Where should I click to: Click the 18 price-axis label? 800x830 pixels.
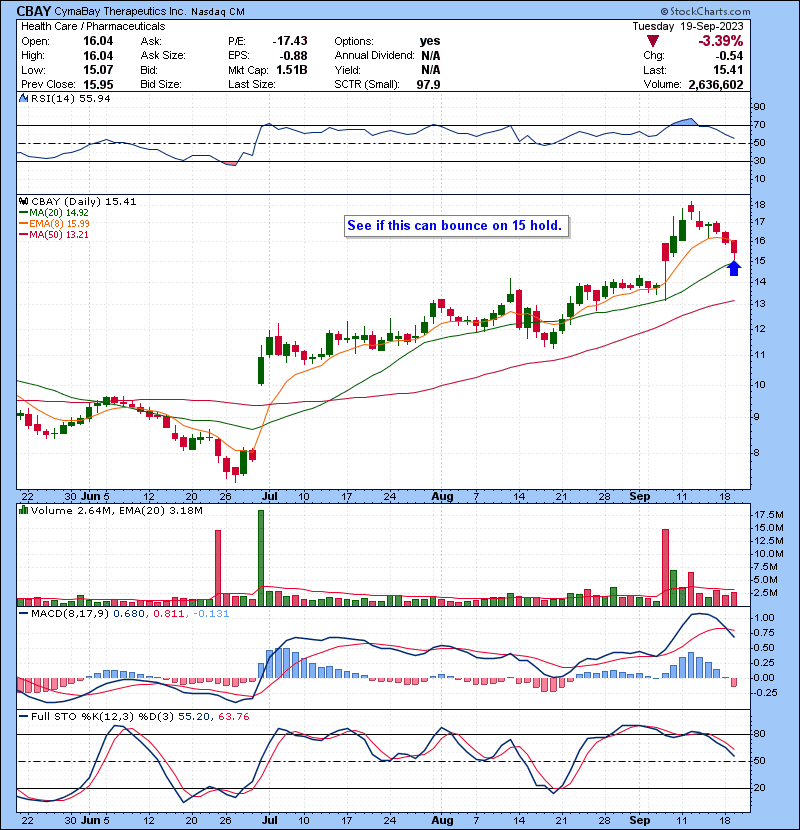point(759,205)
